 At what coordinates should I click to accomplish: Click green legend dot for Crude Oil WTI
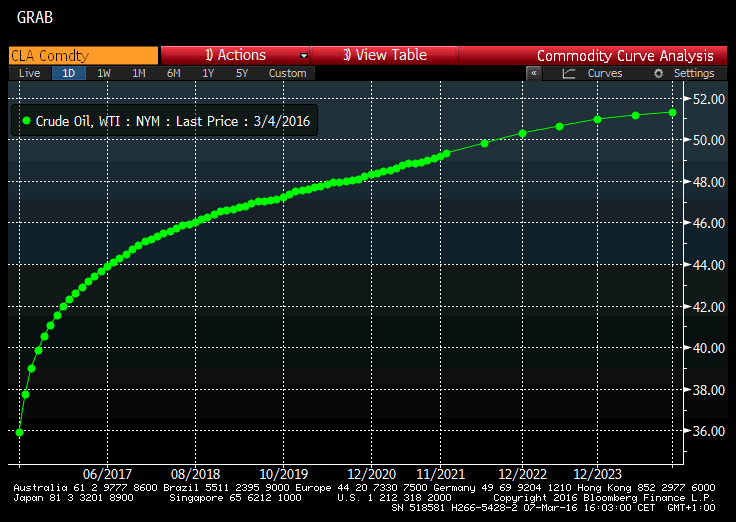pos(27,121)
